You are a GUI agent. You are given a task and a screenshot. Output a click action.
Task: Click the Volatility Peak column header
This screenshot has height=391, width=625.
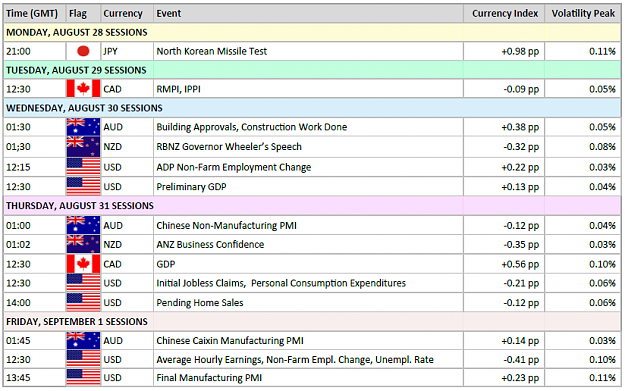coord(583,14)
